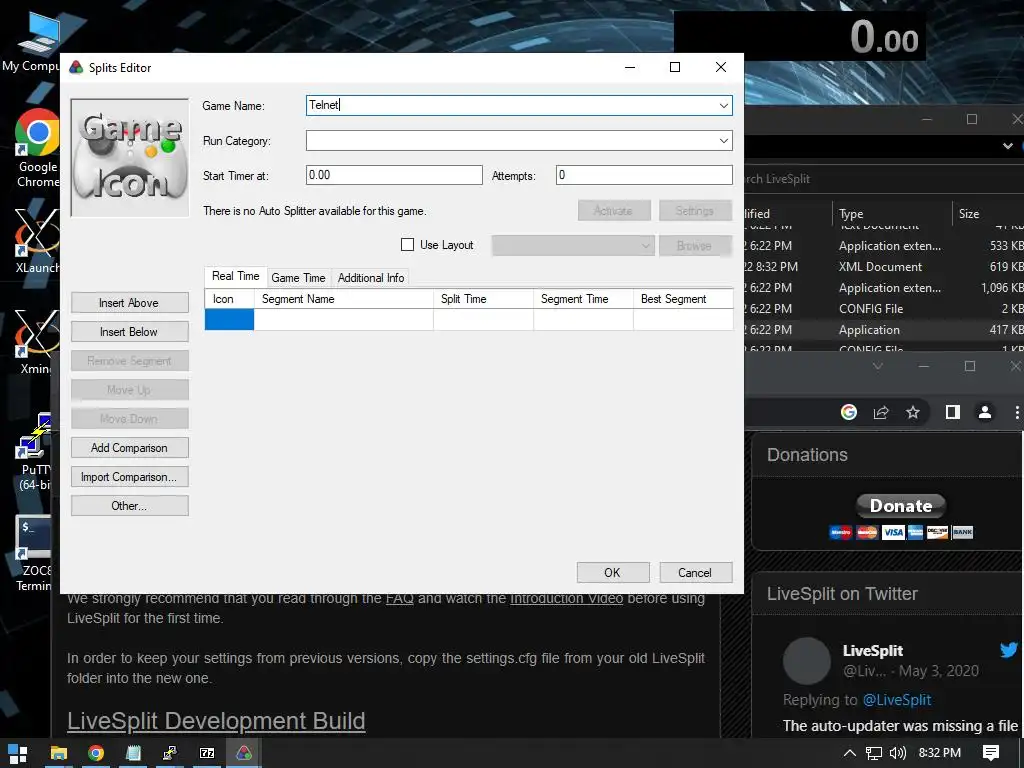1024x768 pixels.
Task: Open File Explorer from the taskbar
Action: click(x=59, y=753)
